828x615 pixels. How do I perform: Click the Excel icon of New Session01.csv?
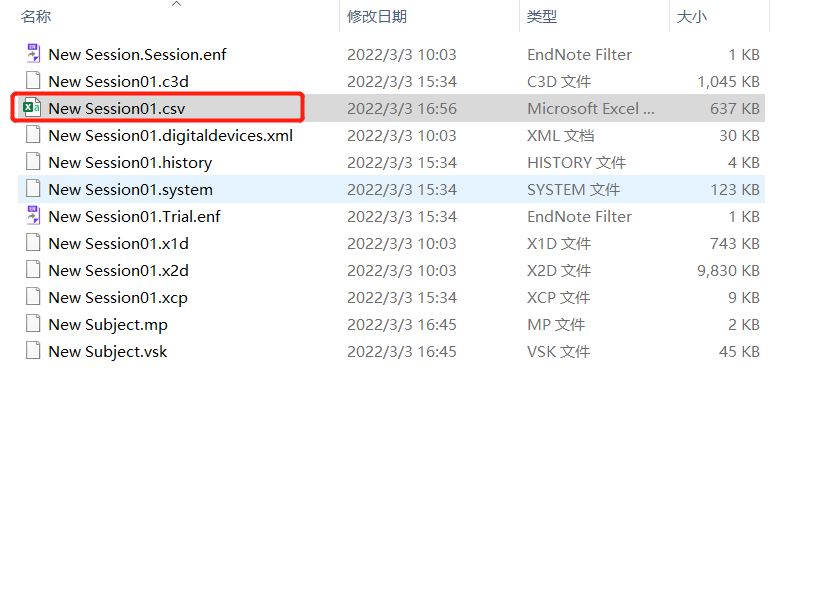pos(32,108)
